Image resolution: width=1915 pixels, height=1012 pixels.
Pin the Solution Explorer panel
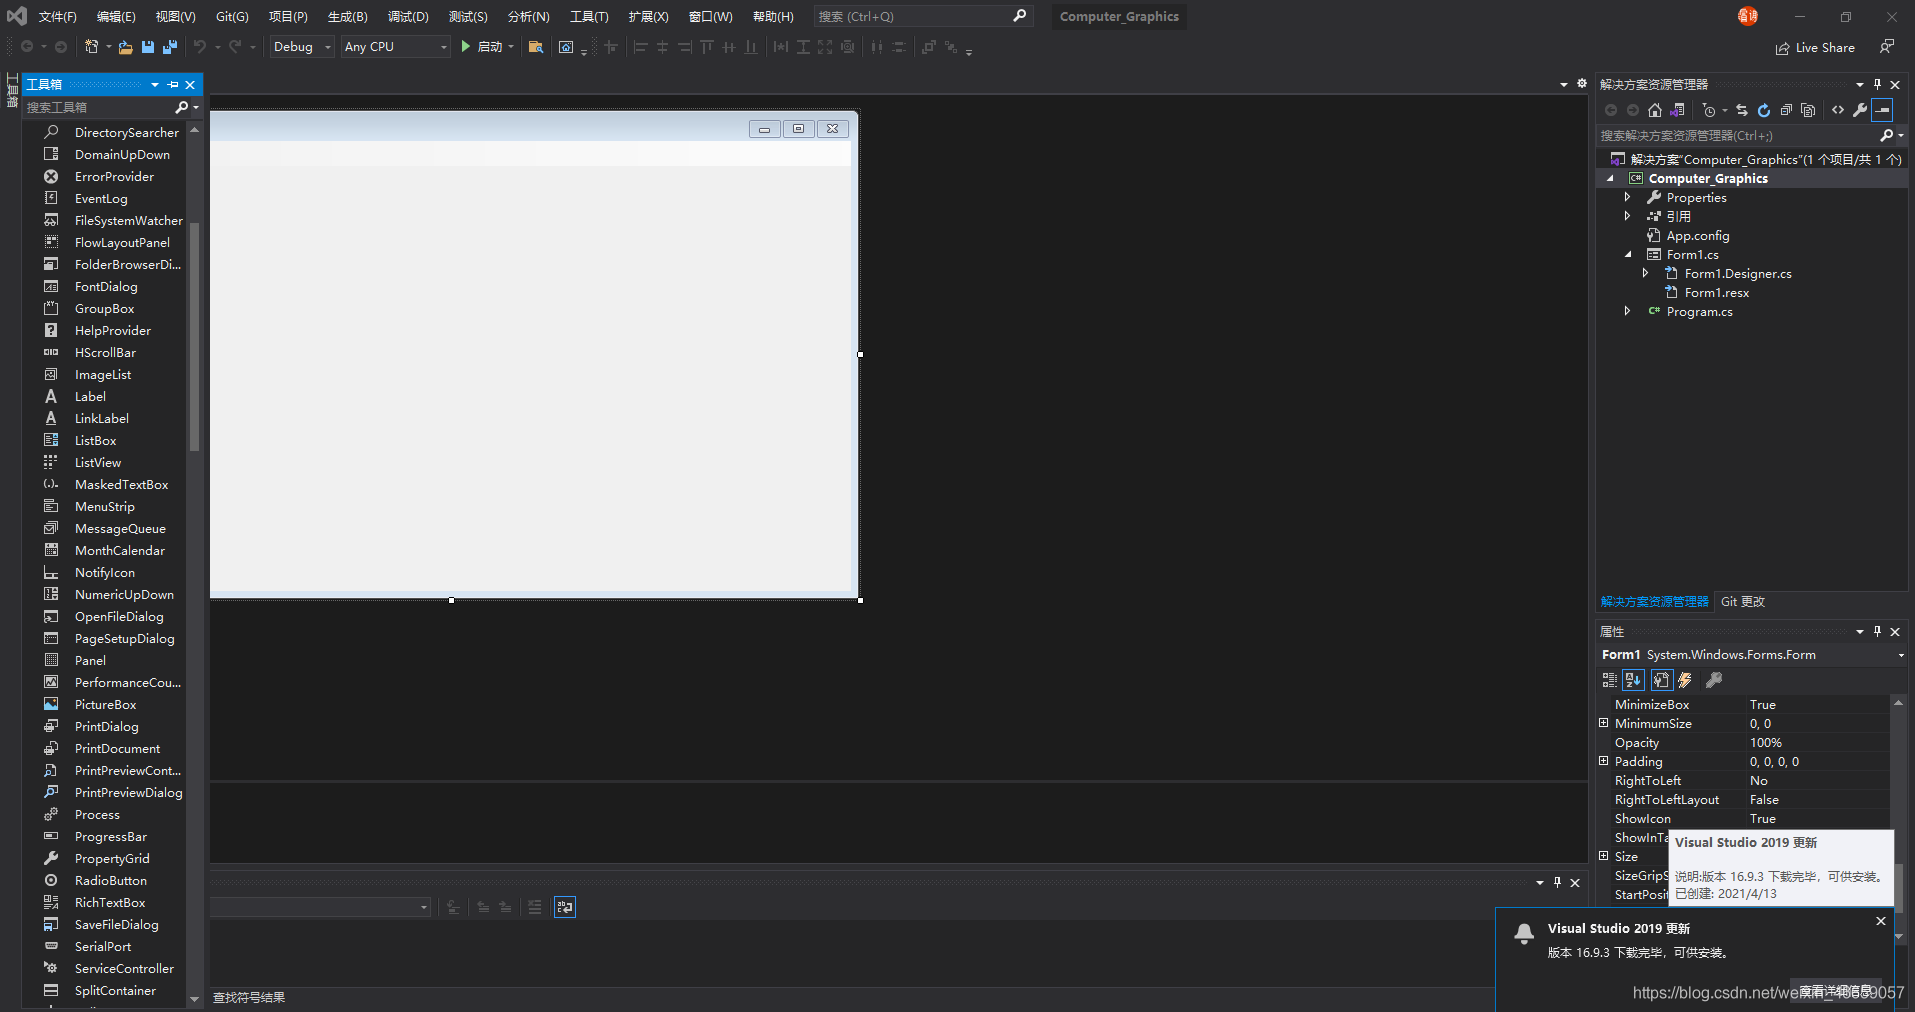click(1877, 84)
